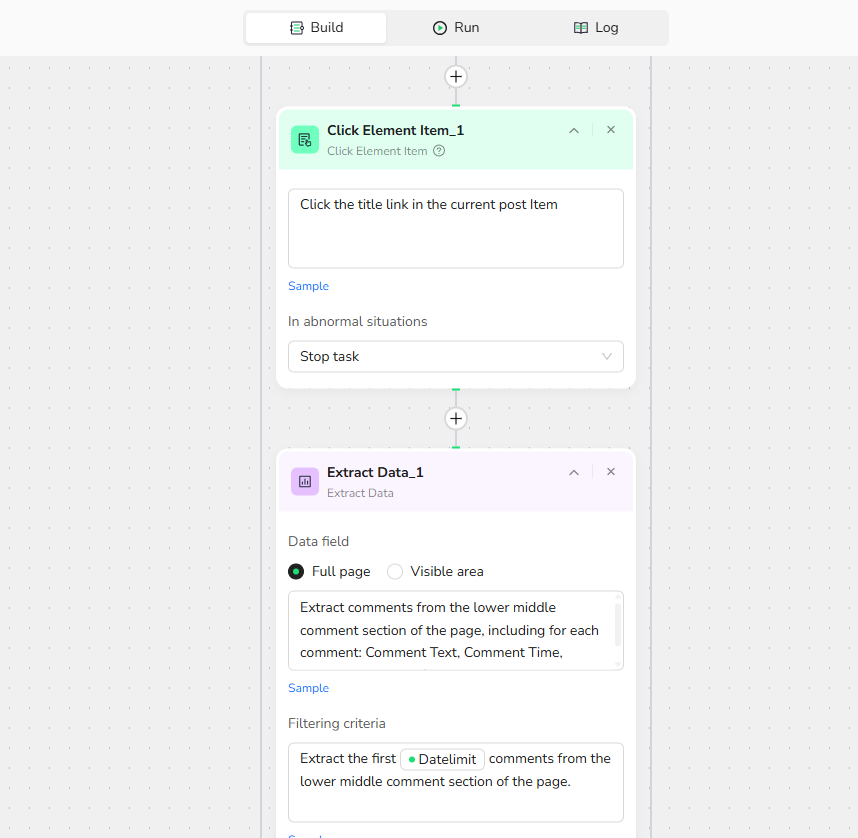Click the title link instruction text box
This screenshot has height=838, width=858.
456,229
